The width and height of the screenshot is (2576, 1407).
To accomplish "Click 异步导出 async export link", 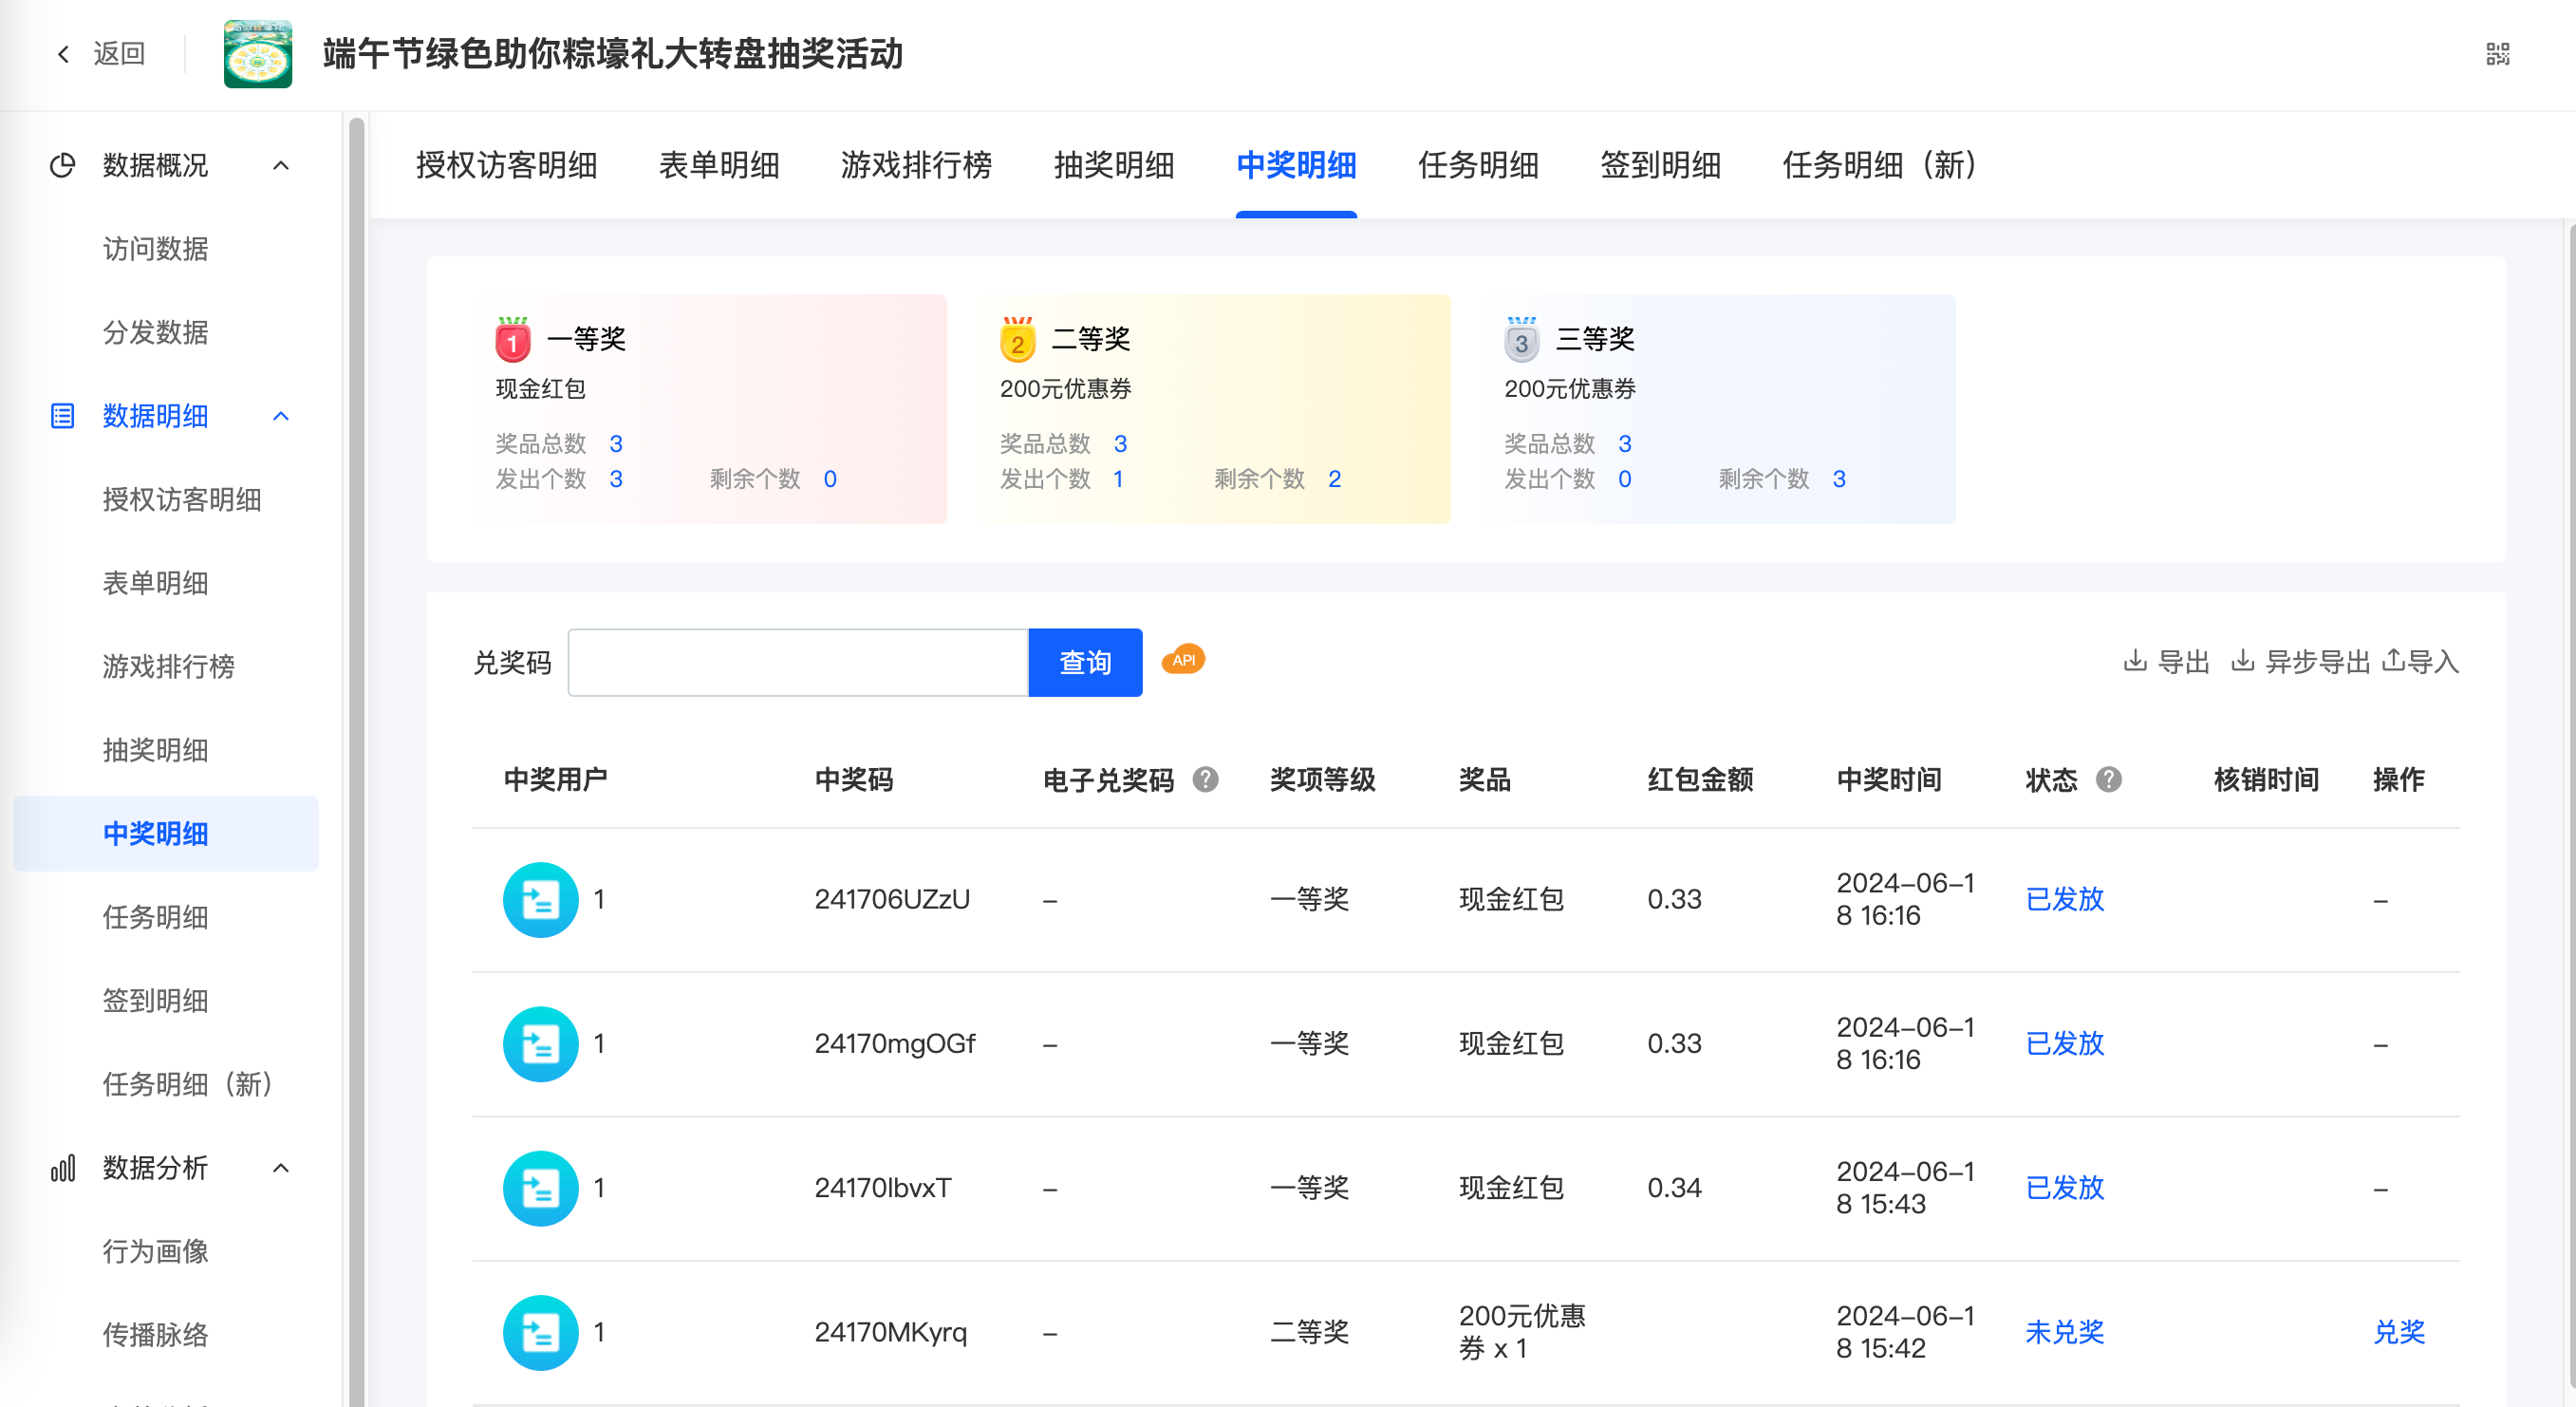I will [2316, 661].
